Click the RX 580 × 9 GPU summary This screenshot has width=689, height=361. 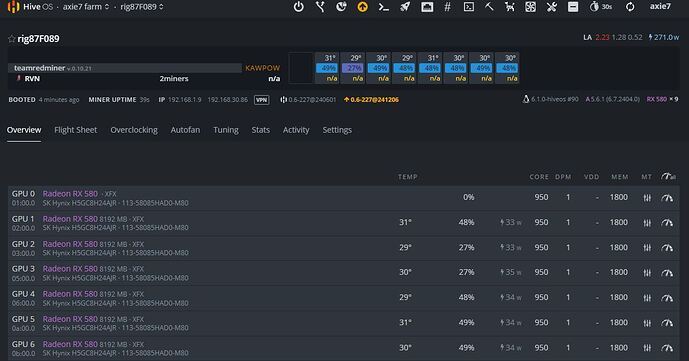pyautogui.click(x=662, y=100)
